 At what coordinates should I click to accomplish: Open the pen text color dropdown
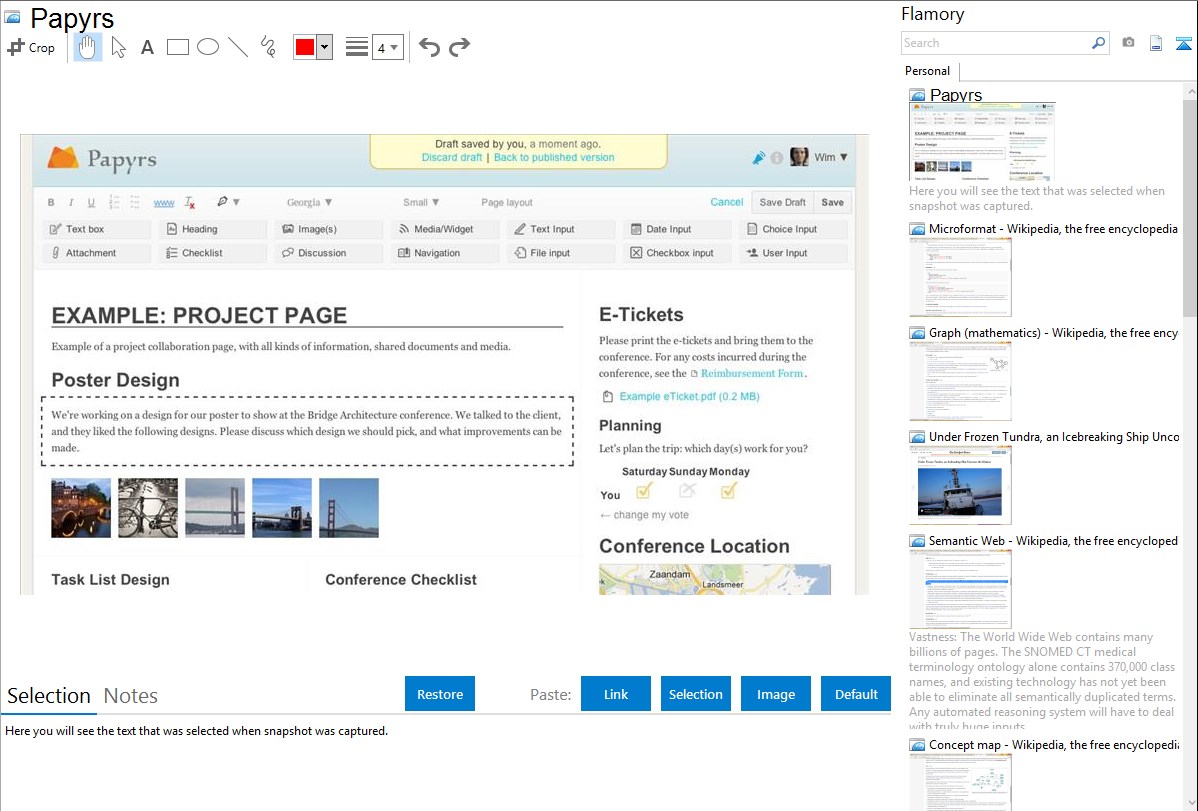(x=228, y=202)
